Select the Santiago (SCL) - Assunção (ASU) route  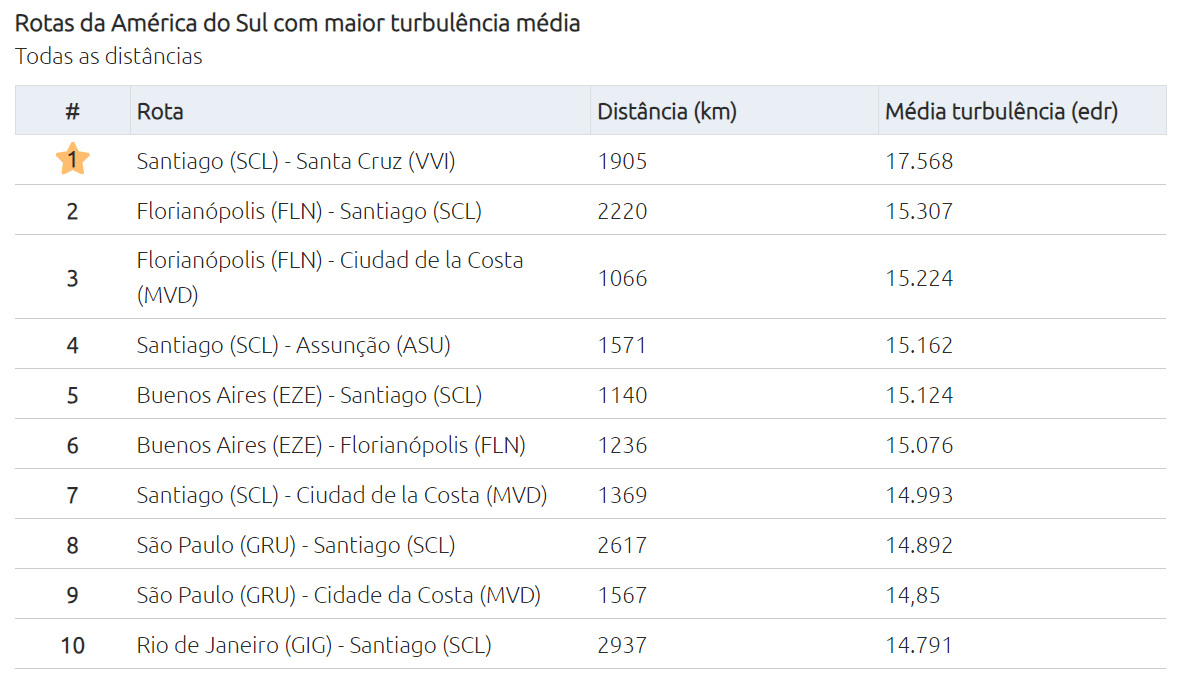coord(293,345)
